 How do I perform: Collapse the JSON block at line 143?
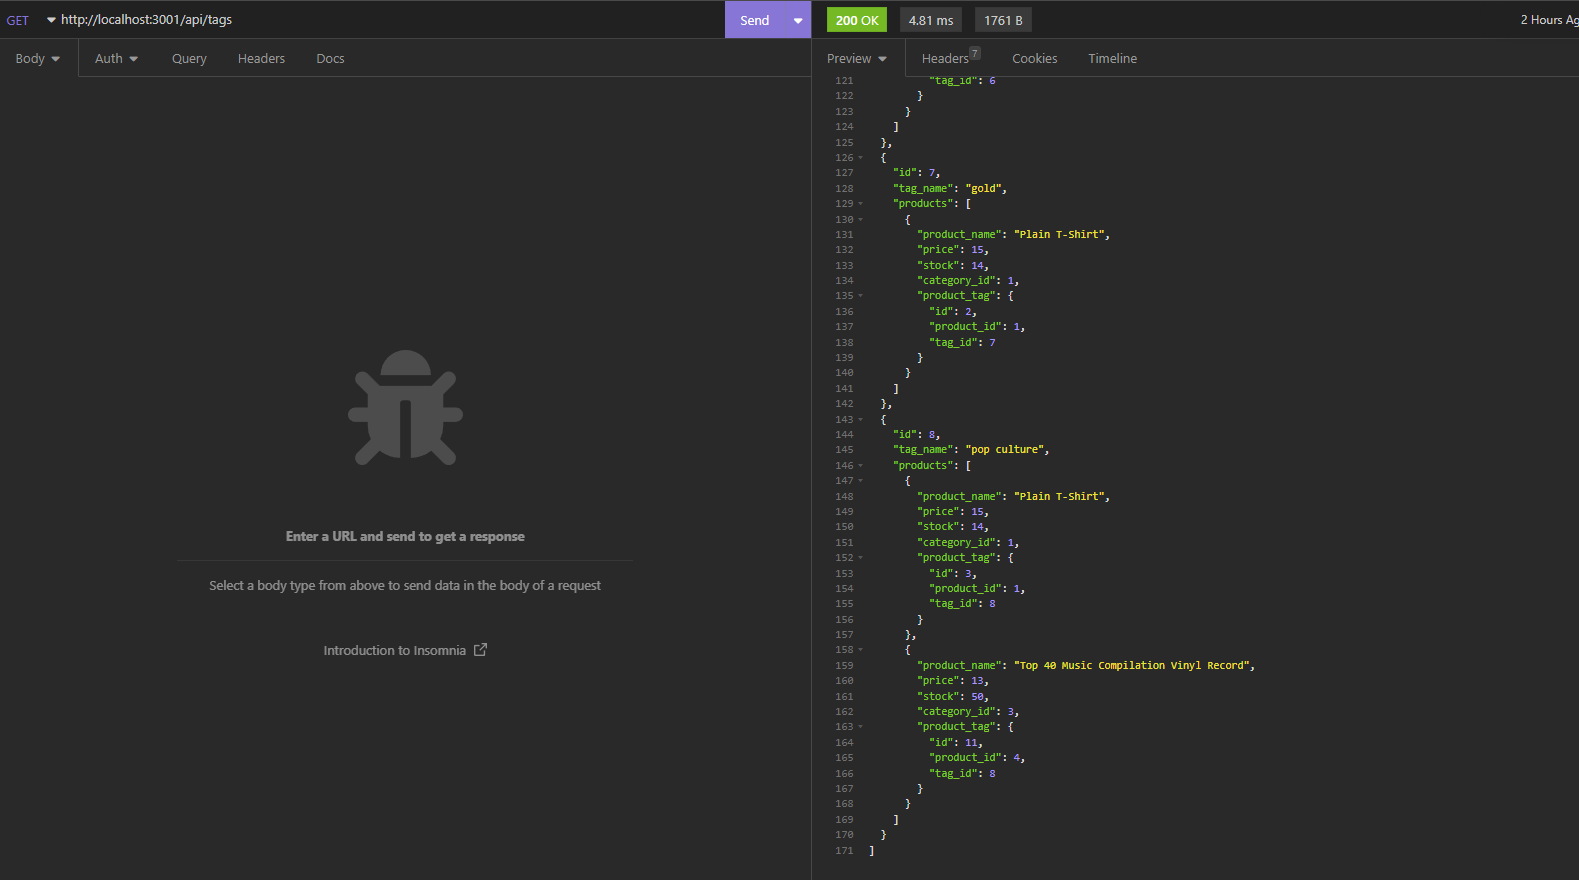(x=860, y=420)
